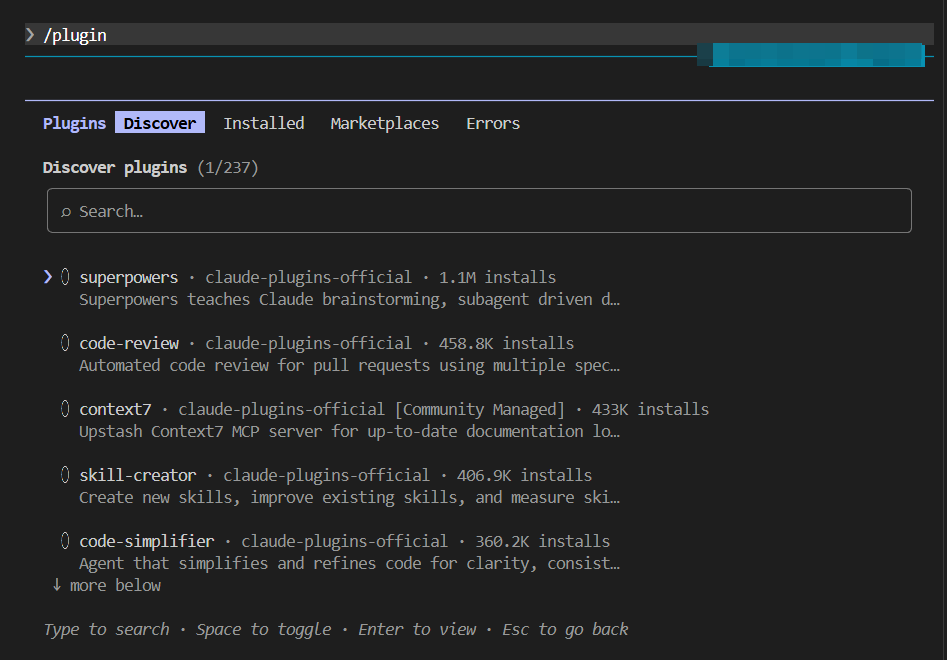The image size is (947, 660).
Task: Click the /plugin command input line
Action: (x=479, y=34)
